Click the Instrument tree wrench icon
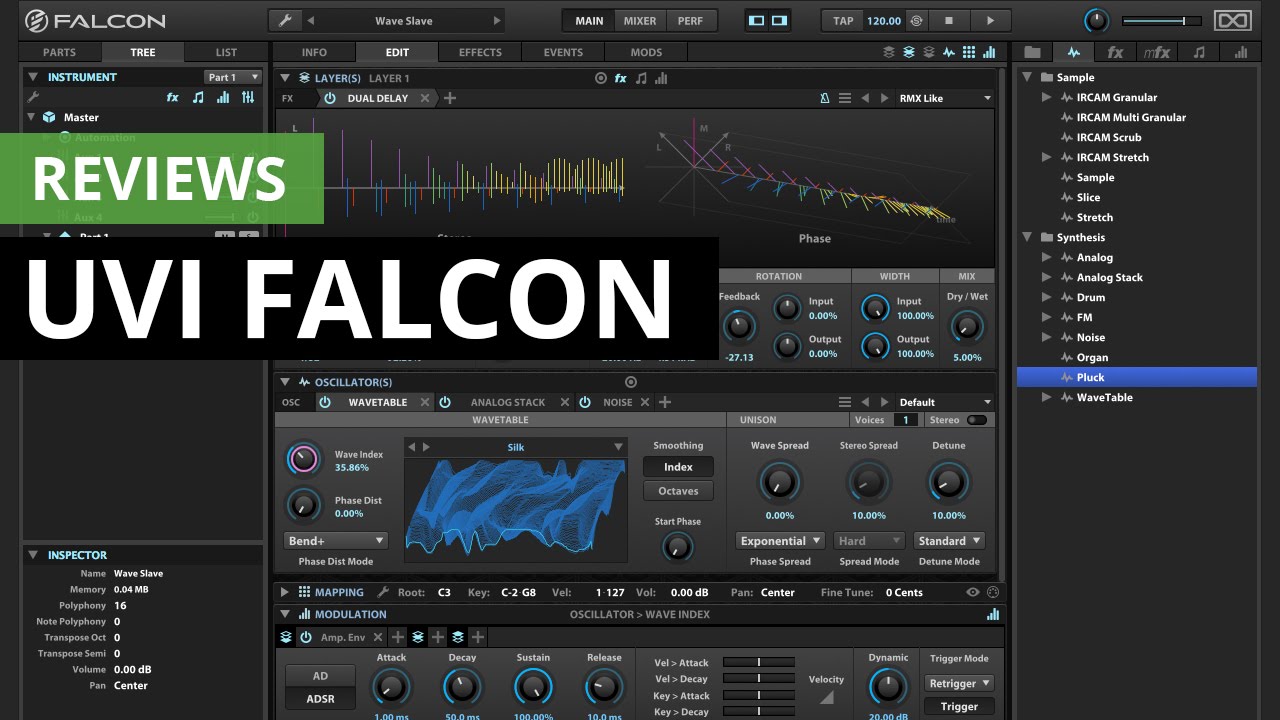The width and height of the screenshot is (1280, 720). (33, 97)
